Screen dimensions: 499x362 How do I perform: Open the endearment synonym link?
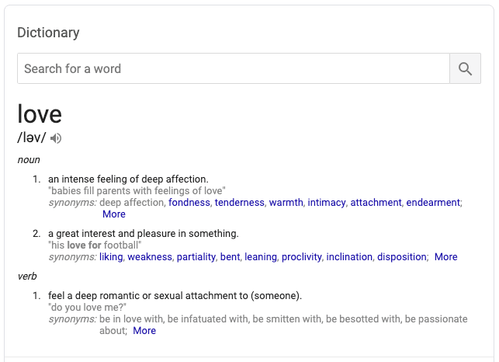433,202
